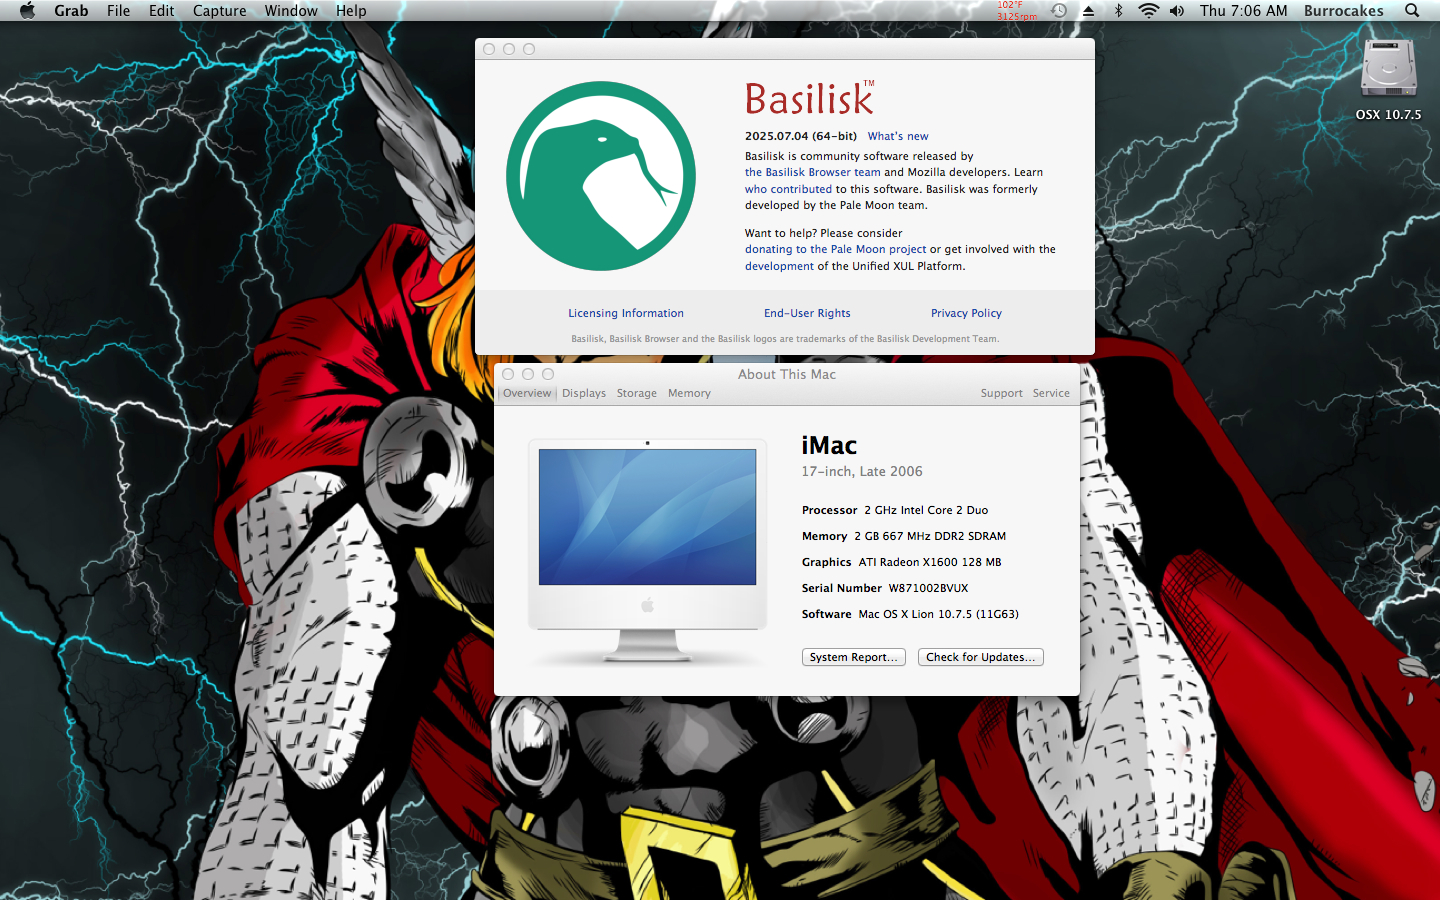
Task: Open Spotlight search
Action: tap(1410, 10)
